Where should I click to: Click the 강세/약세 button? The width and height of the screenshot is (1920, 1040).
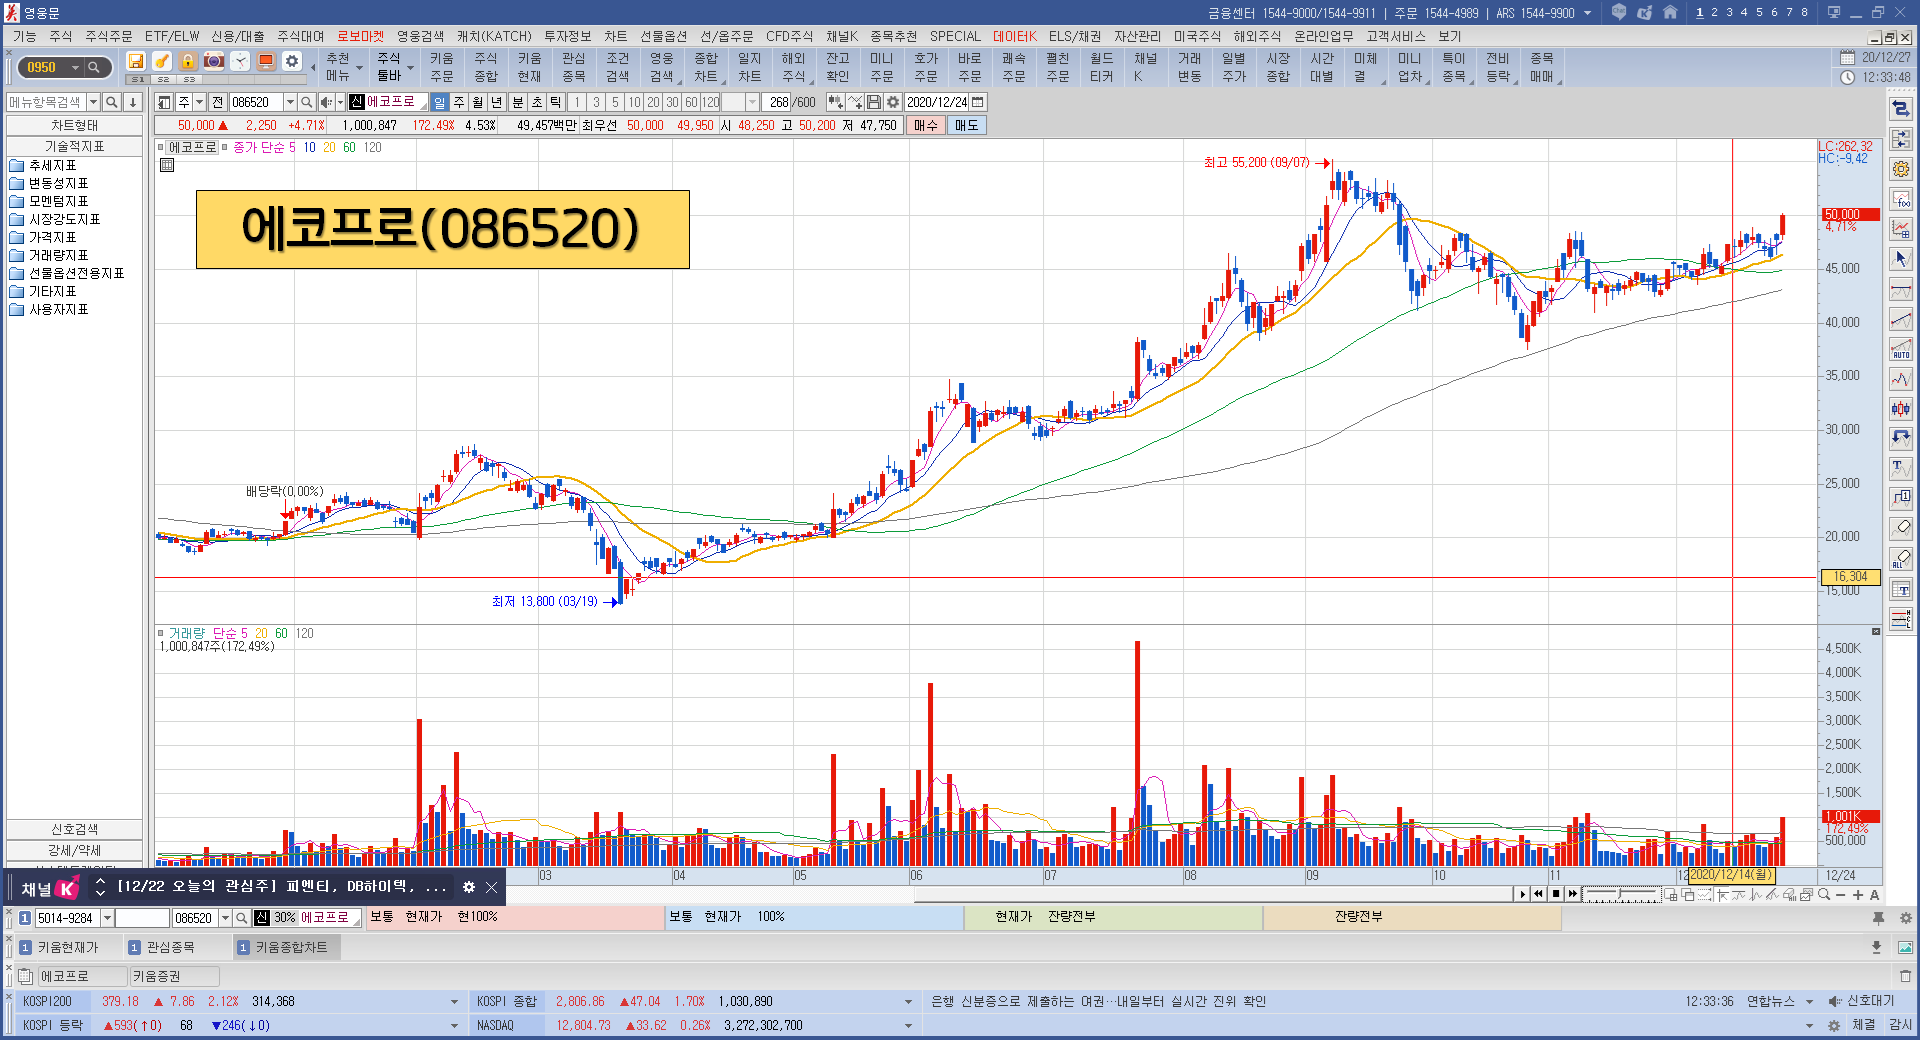point(74,850)
